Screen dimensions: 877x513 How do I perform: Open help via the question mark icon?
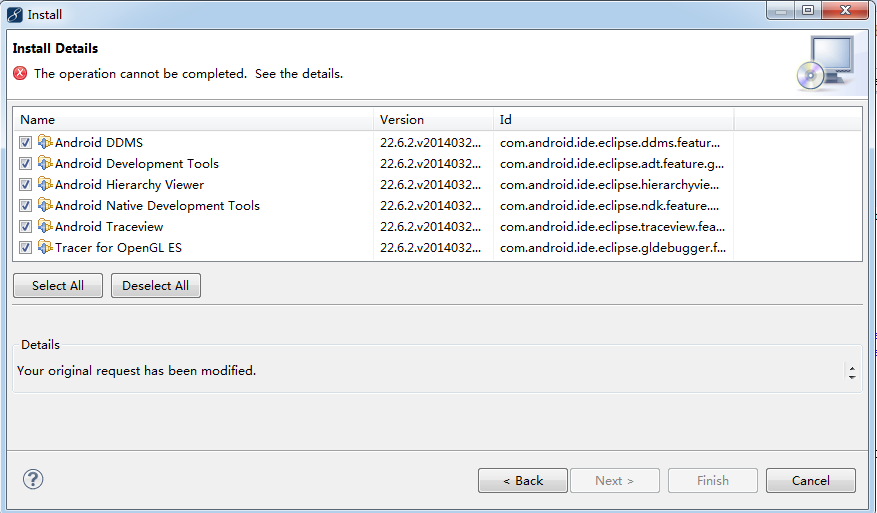click(x=33, y=479)
